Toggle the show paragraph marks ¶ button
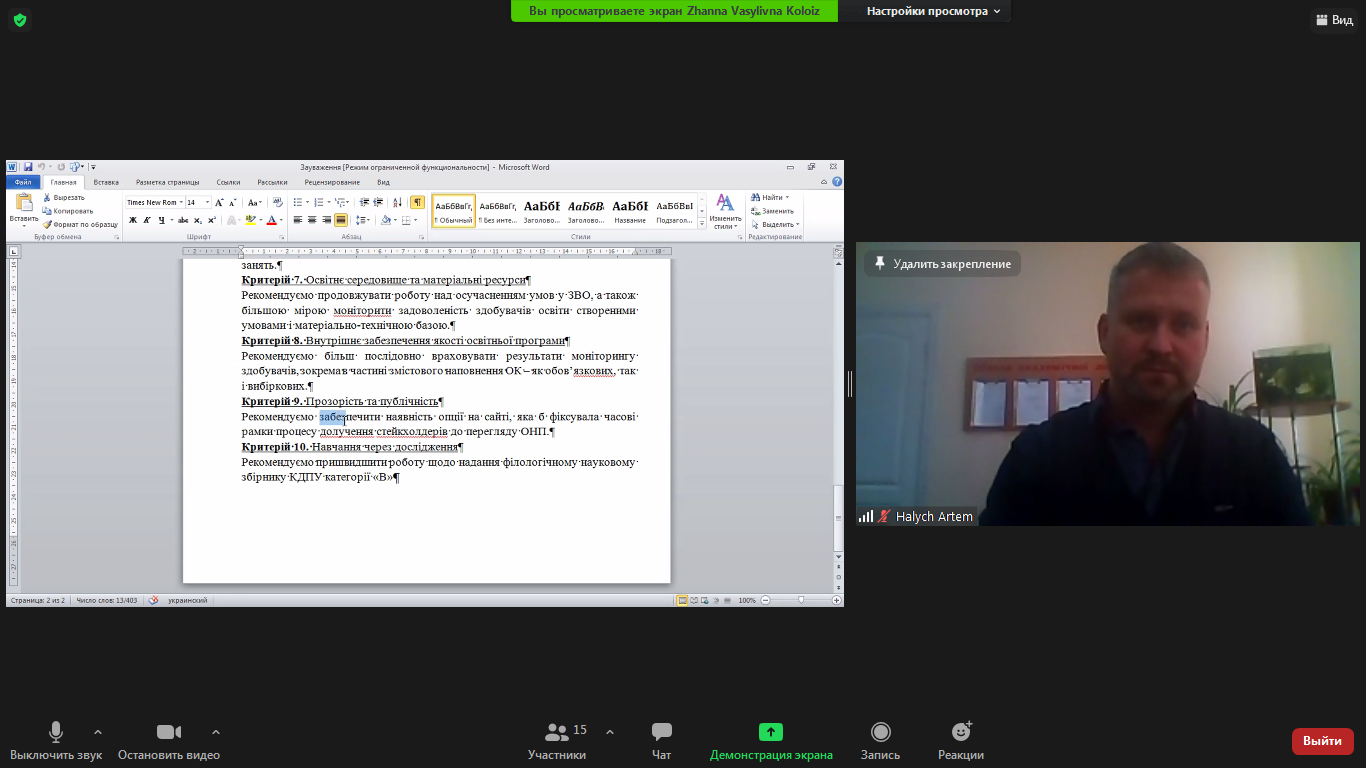This screenshot has width=1366, height=768. click(417, 202)
